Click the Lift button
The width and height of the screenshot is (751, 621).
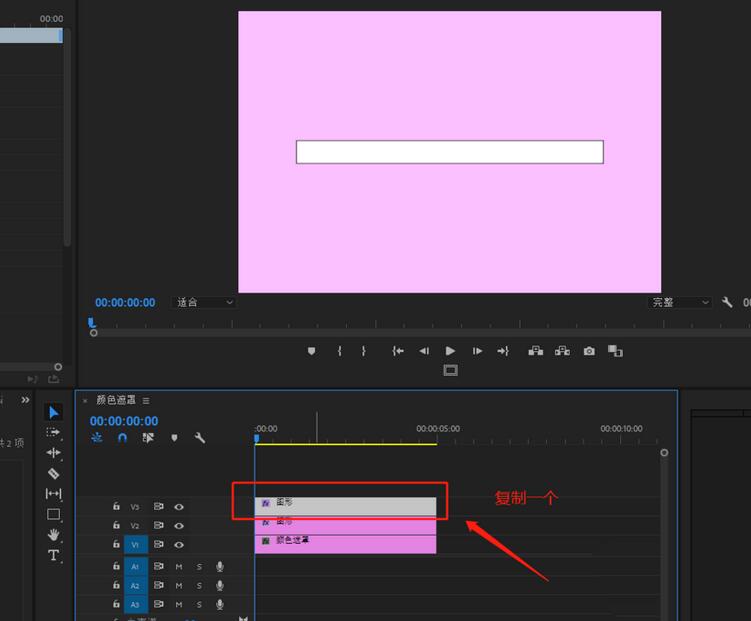coord(535,351)
